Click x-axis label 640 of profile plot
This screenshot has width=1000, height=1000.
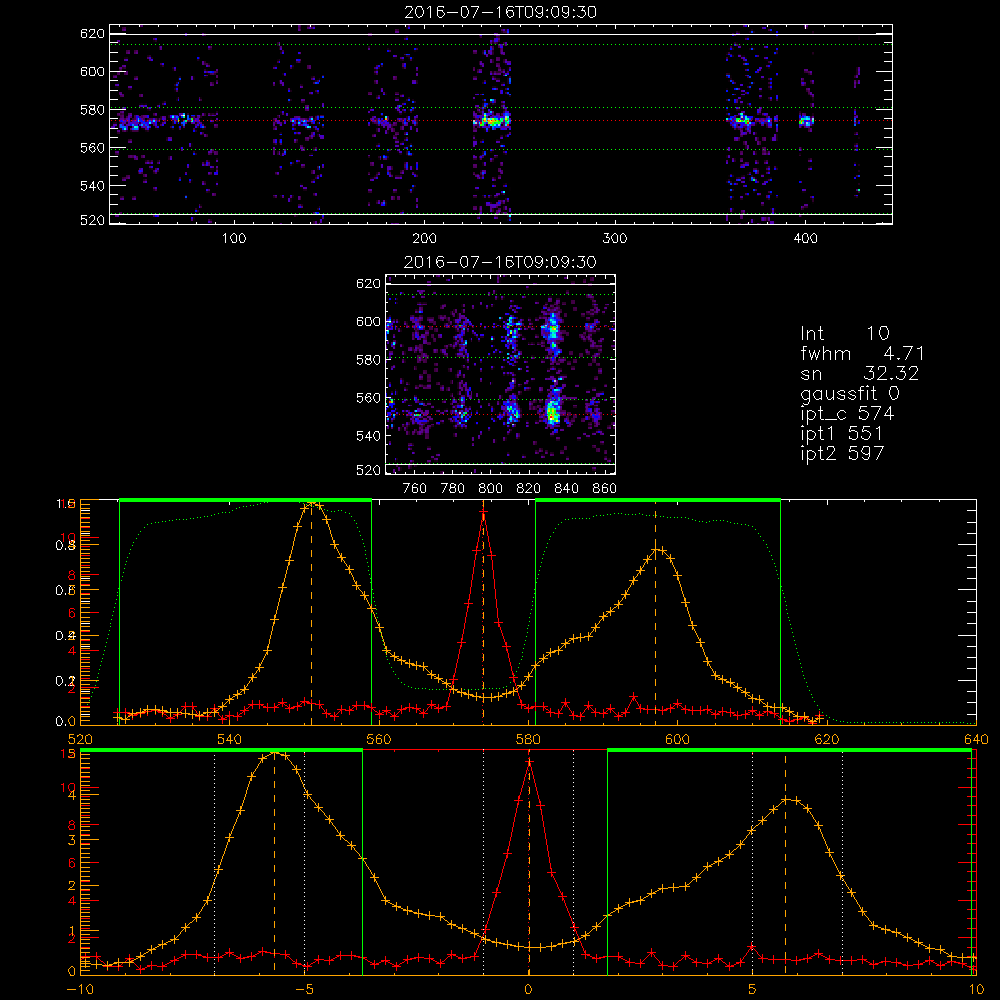[x=976, y=739]
